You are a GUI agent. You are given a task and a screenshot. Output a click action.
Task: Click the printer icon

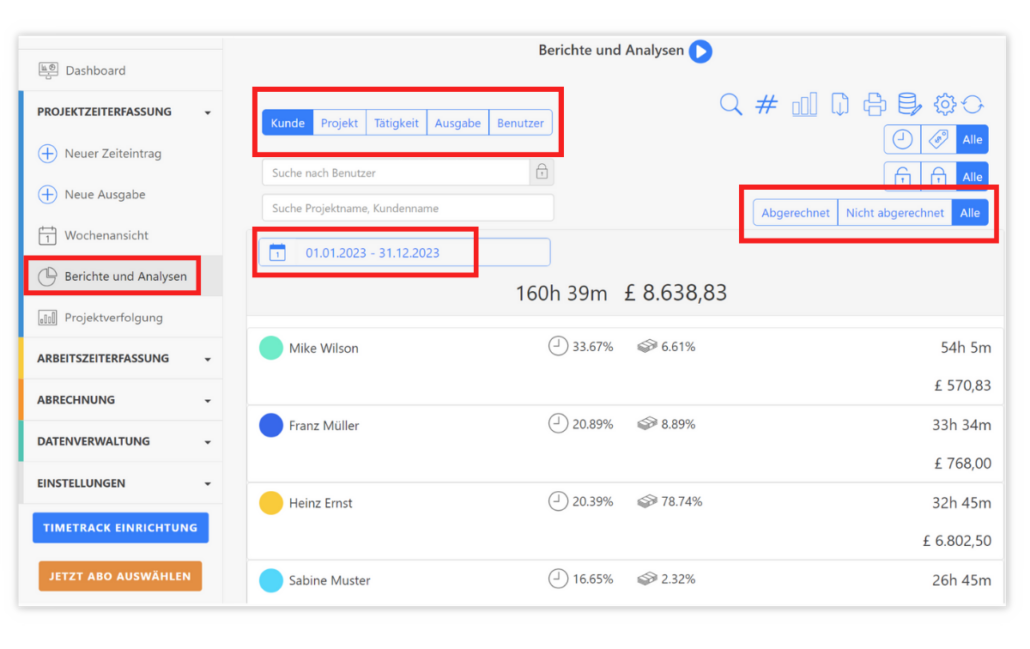tap(875, 104)
